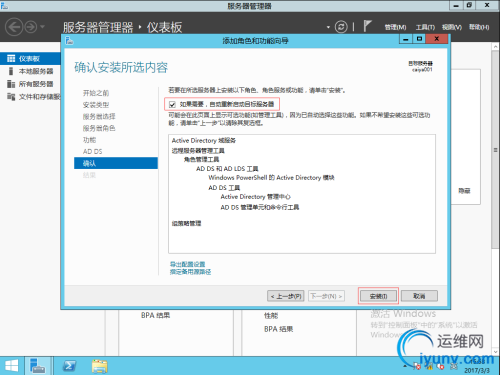The width and height of the screenshot is (500, 375).
Task: Go to 服务器选择 wizard step
Action: click(99, 116)
